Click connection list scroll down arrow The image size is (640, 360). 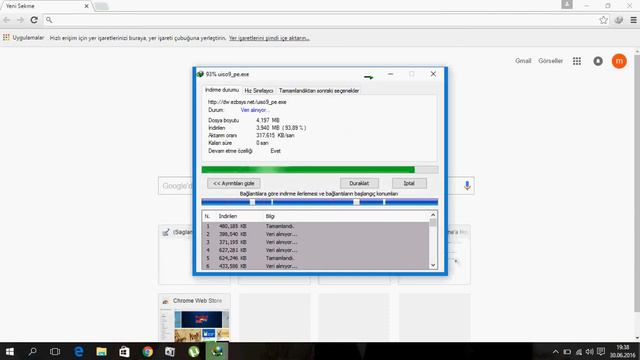click(433, 265)
